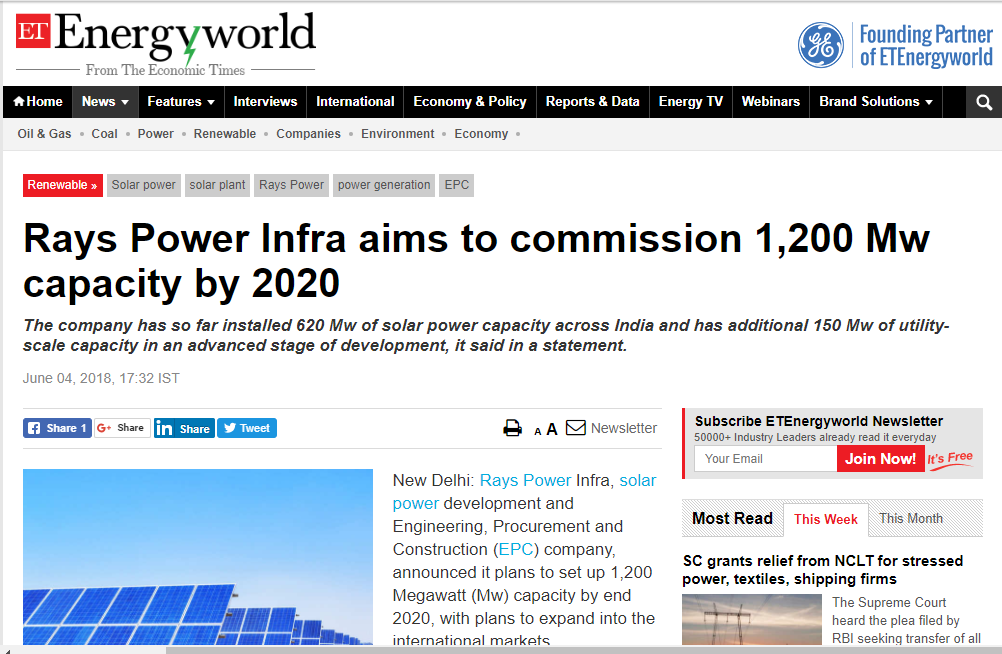
Task: Tweet this article via Twitter button
Action: coord(247,428)
